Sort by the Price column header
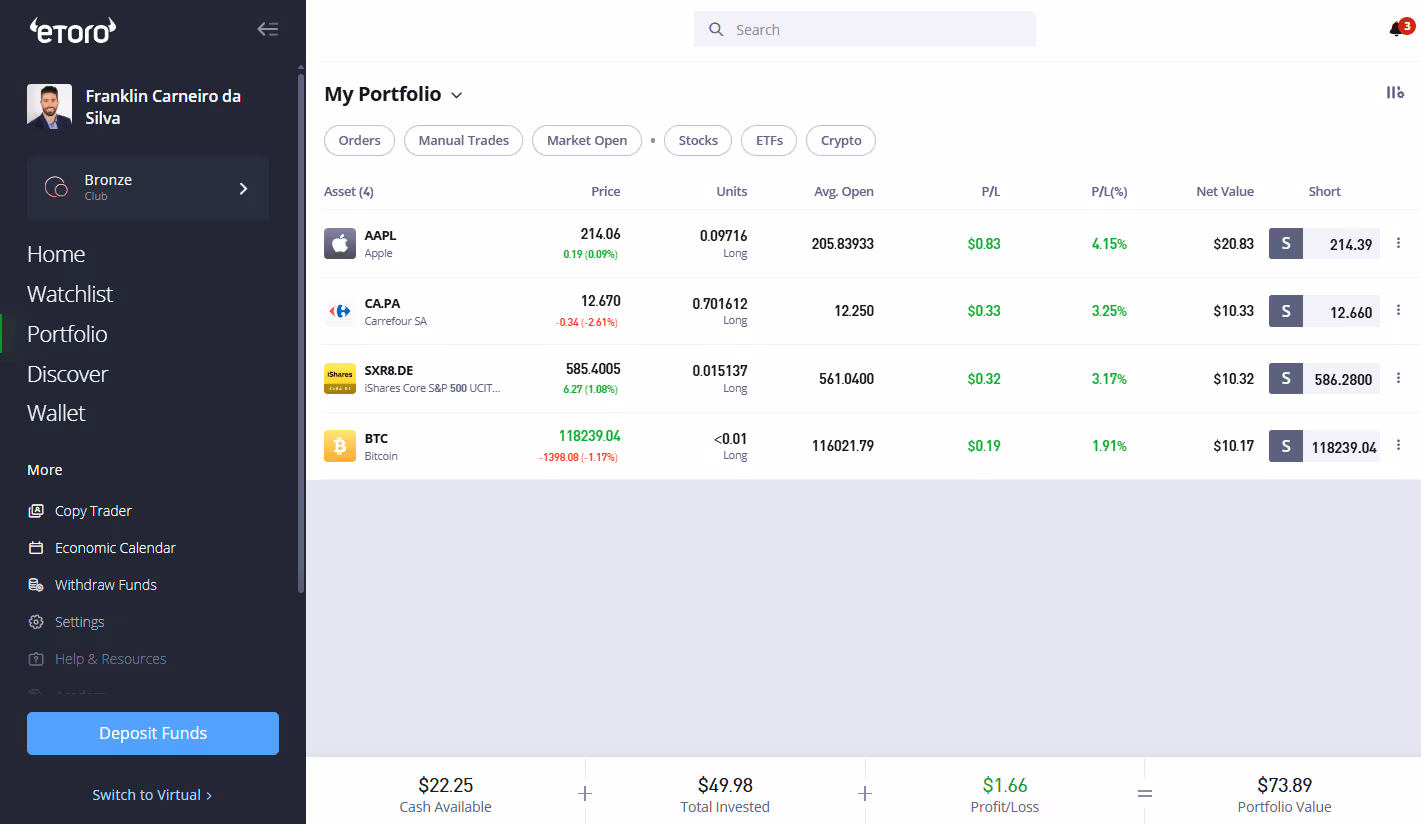Screen dimensions: 1421x824 tap(605, 192)
